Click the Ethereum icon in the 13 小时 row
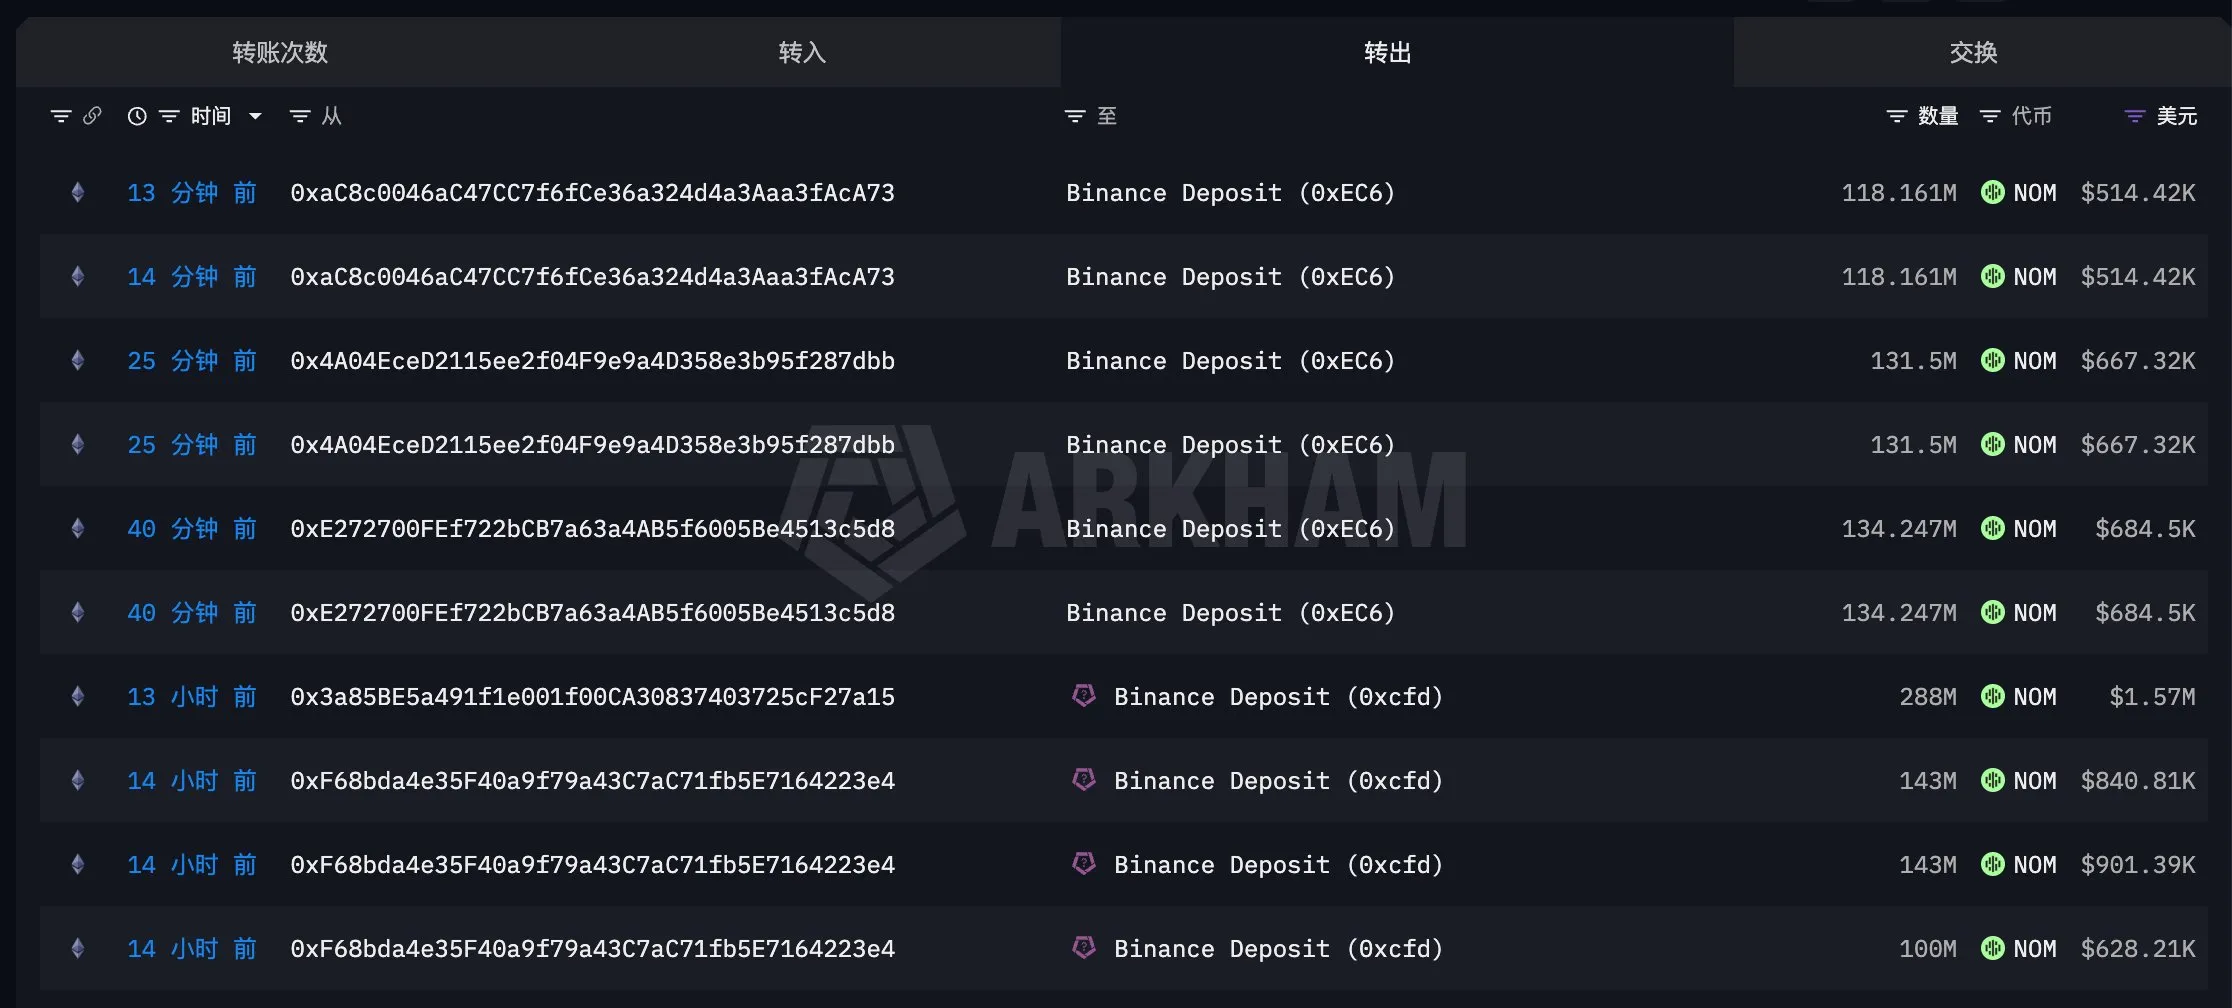This screenshot has height=1008, width=2232. [x=78, y=696]
